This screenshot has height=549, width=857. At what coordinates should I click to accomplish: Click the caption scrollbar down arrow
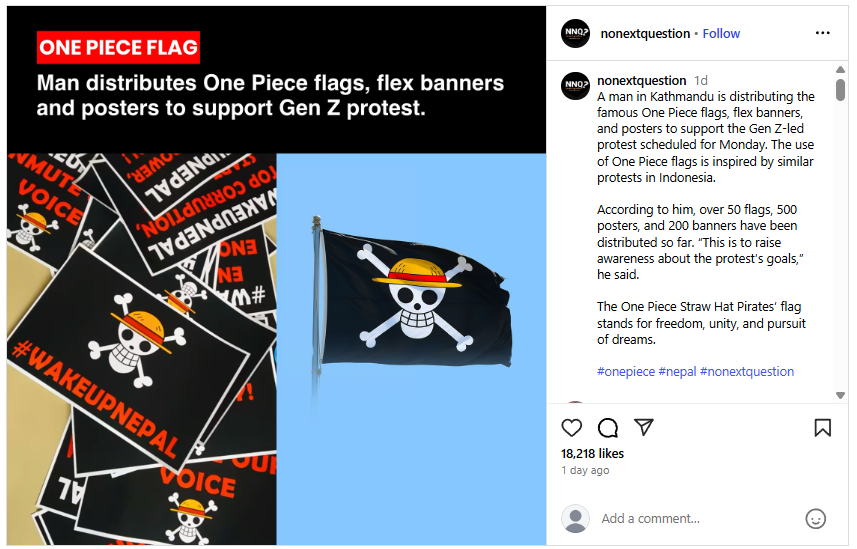coord(840,395)
